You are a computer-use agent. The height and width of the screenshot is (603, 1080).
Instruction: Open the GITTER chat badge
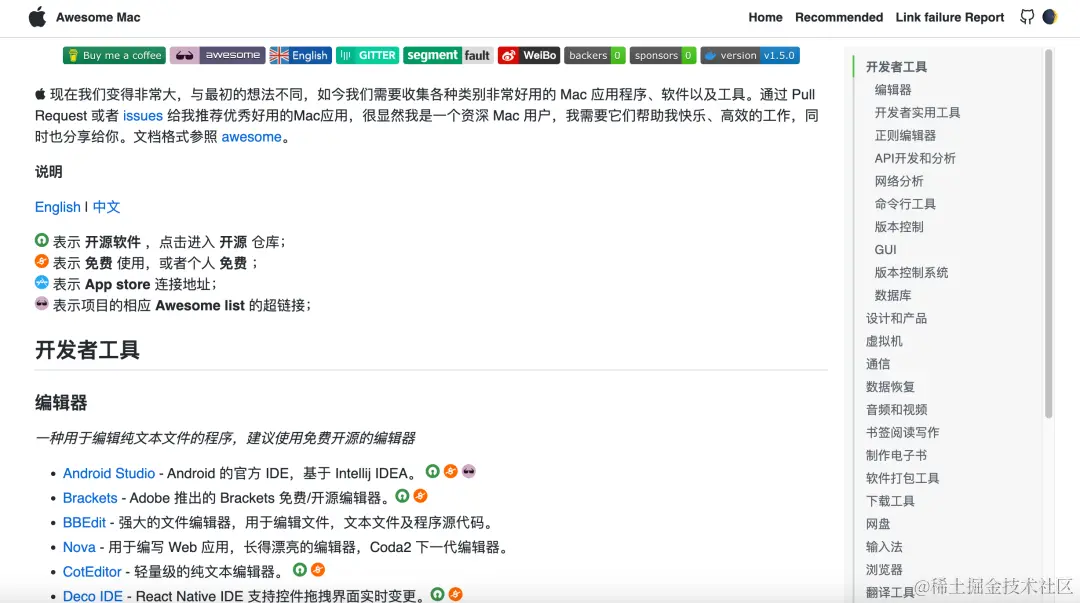(367, 55)
